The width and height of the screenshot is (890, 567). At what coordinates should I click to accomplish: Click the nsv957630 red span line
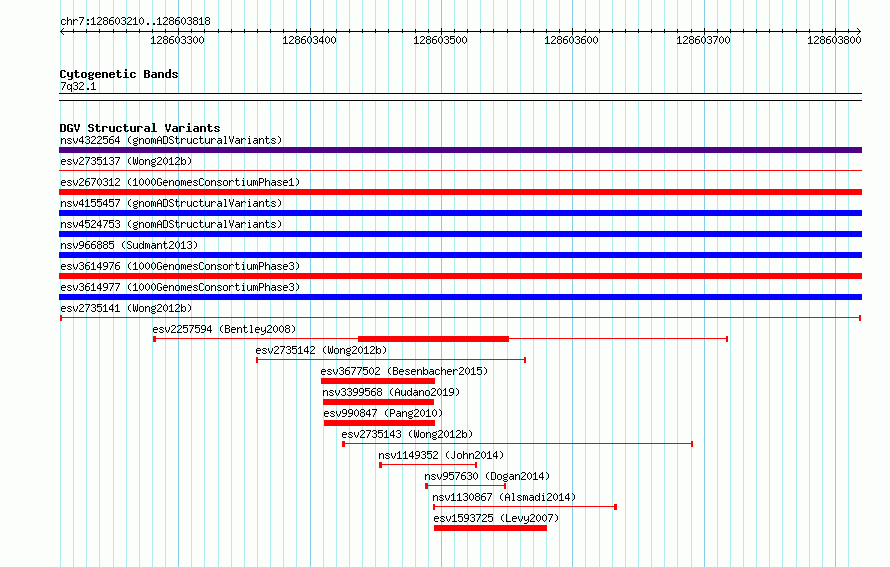[x=465, y=486]
